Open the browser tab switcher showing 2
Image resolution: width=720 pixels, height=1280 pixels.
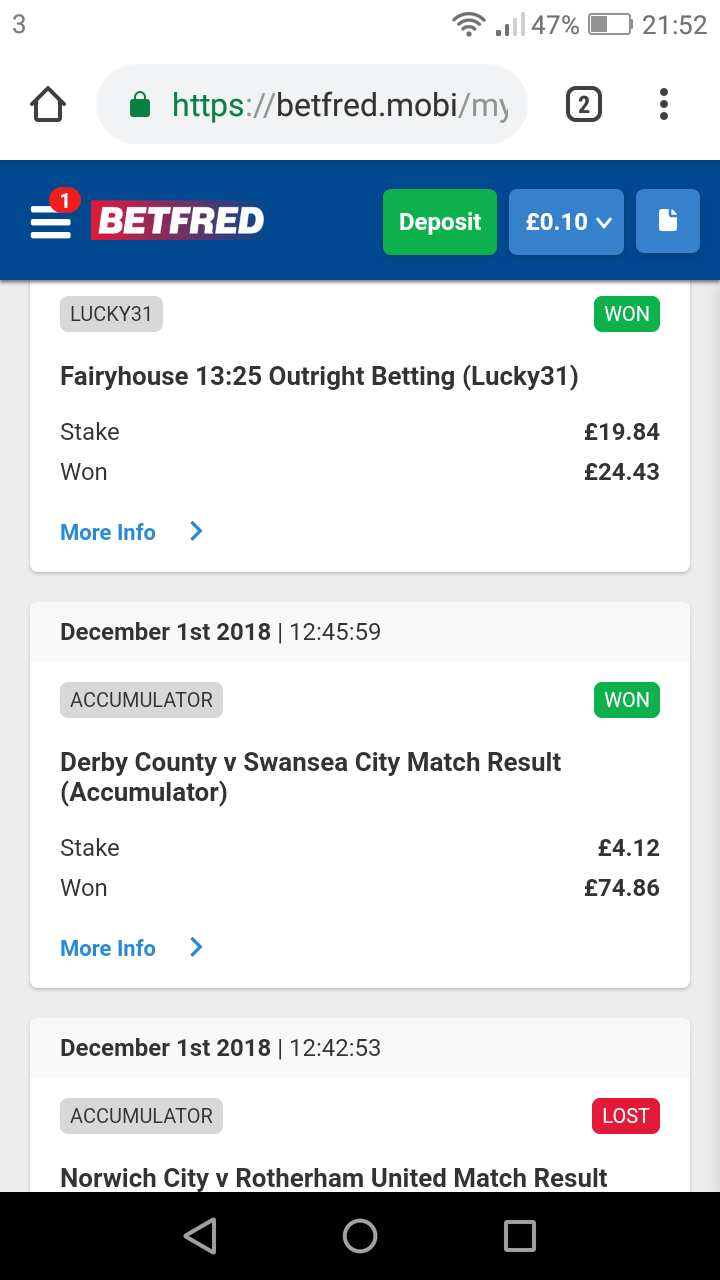point(584,105)
